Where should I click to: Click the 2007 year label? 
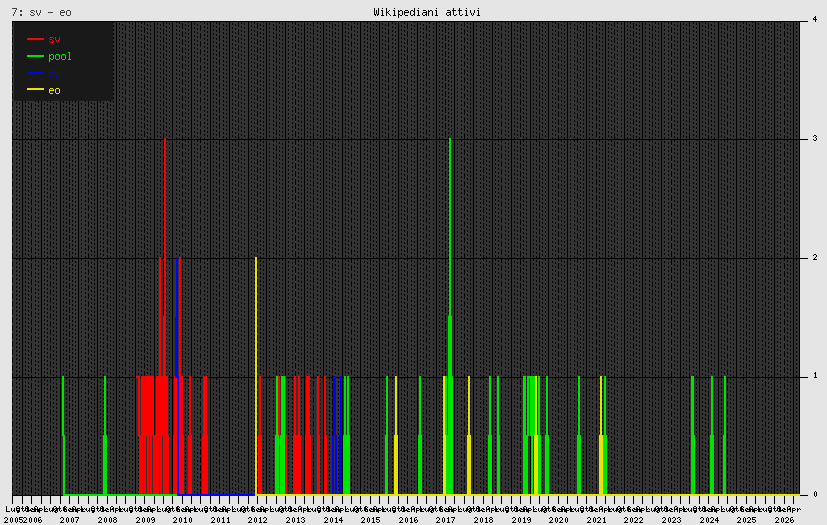(x=70, y=520)
